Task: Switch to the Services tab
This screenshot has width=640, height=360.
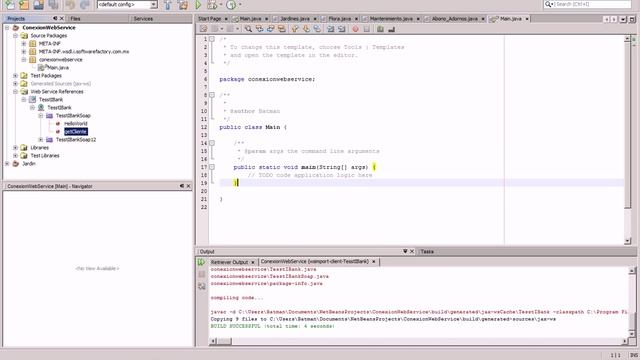Action: [143, 19]
